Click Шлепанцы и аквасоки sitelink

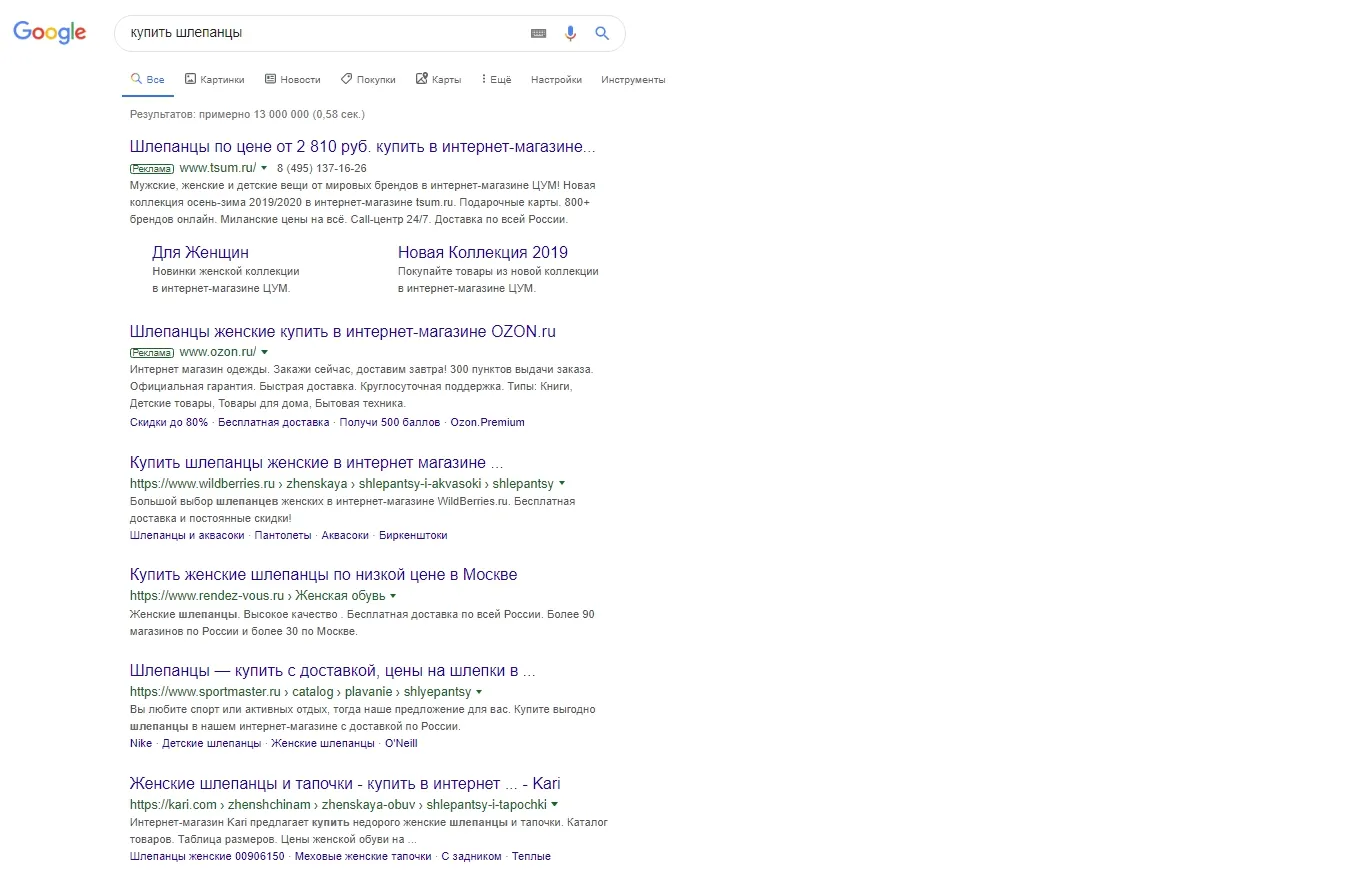click(x=187, y=535)
